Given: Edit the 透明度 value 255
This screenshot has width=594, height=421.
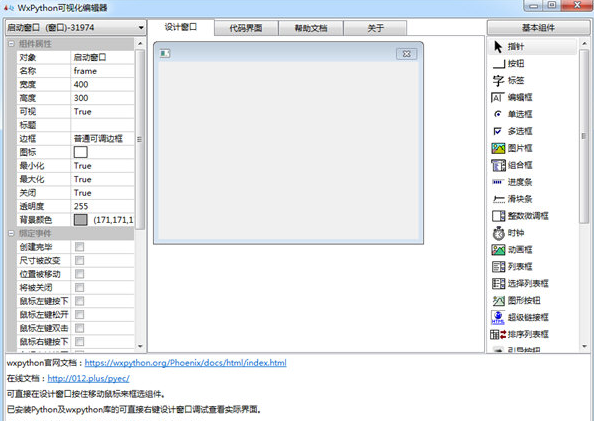Looking at the screenshot, I should (102, 206).
